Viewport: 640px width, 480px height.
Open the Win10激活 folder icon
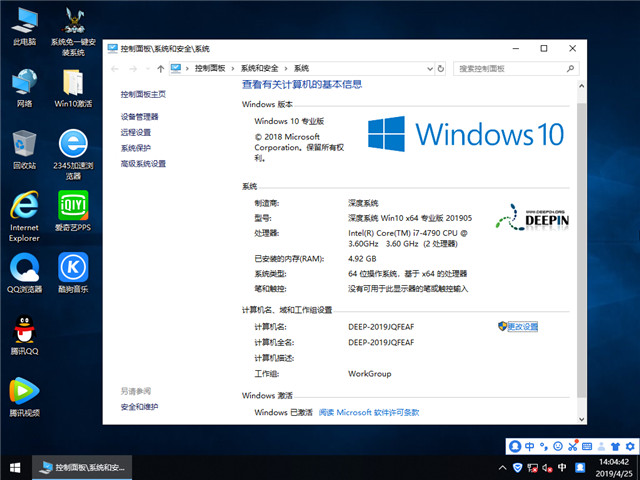(x=73, y=88)
